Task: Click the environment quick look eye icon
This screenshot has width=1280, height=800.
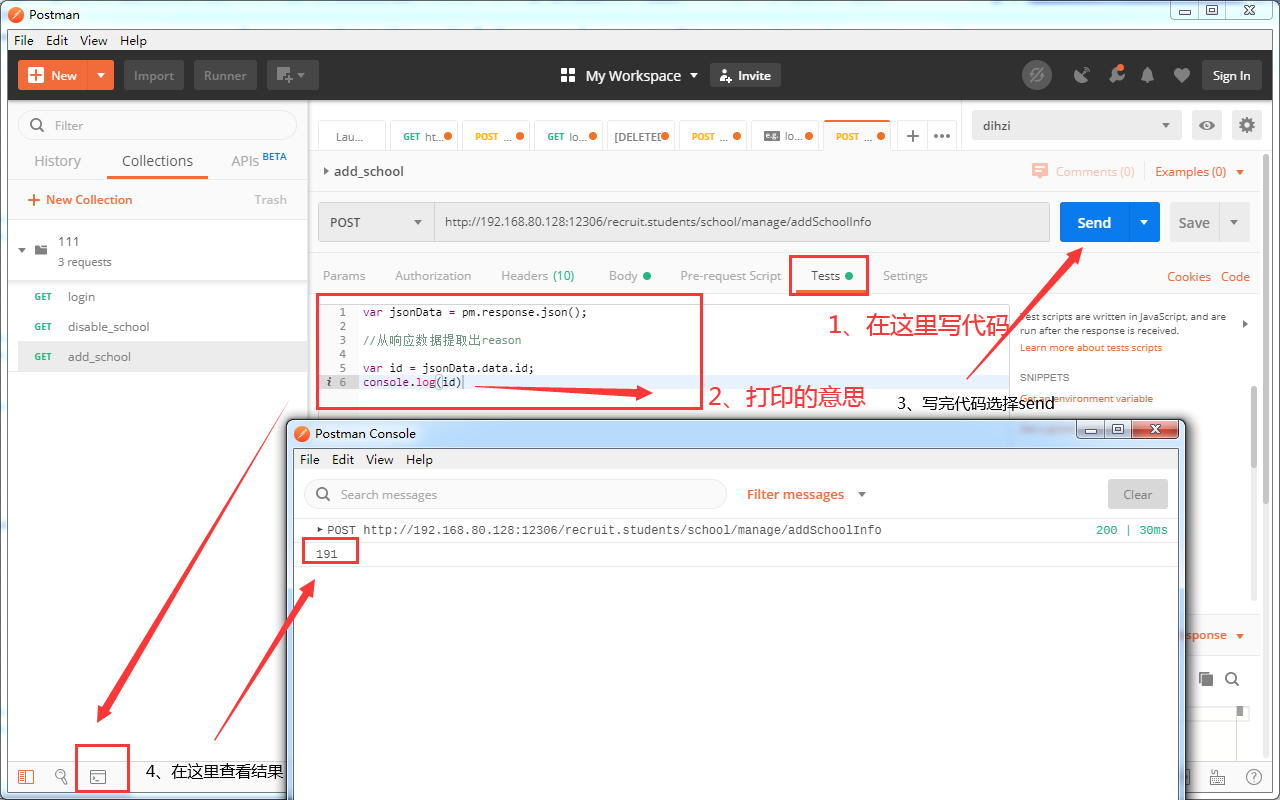Action: [1208, 125]
